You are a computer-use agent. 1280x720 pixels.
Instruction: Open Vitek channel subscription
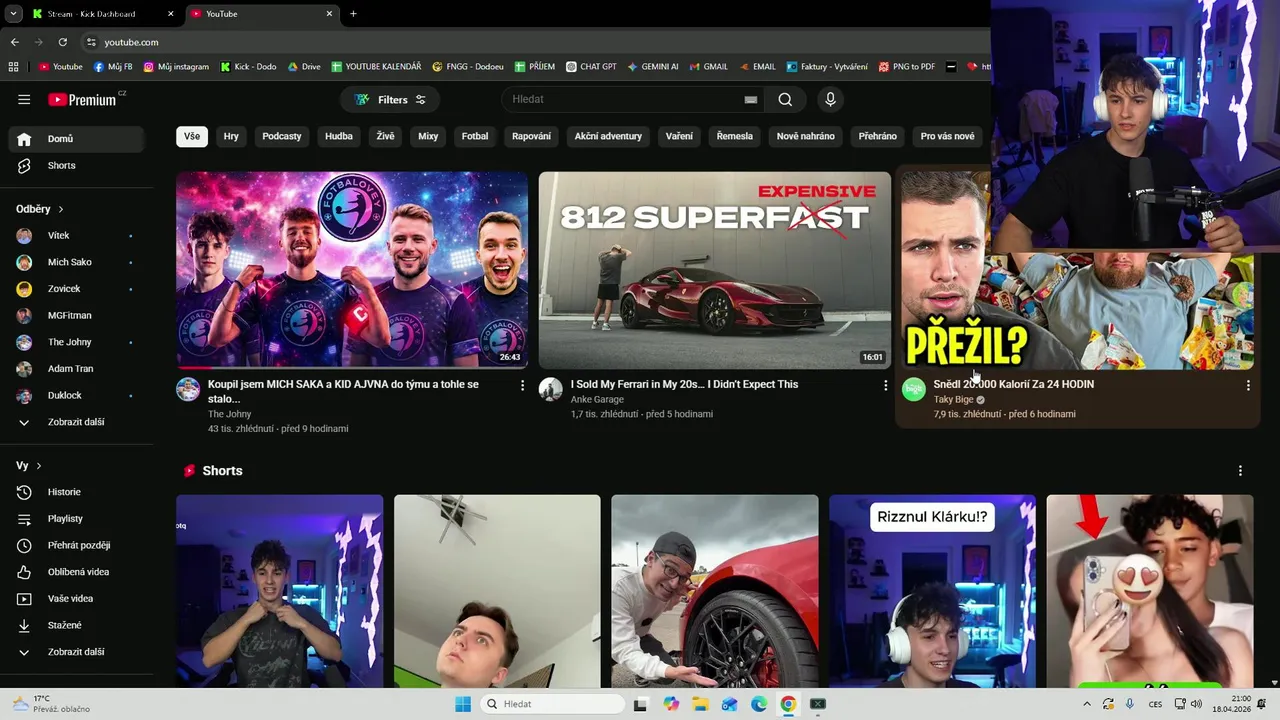click(x=76, y=235)
